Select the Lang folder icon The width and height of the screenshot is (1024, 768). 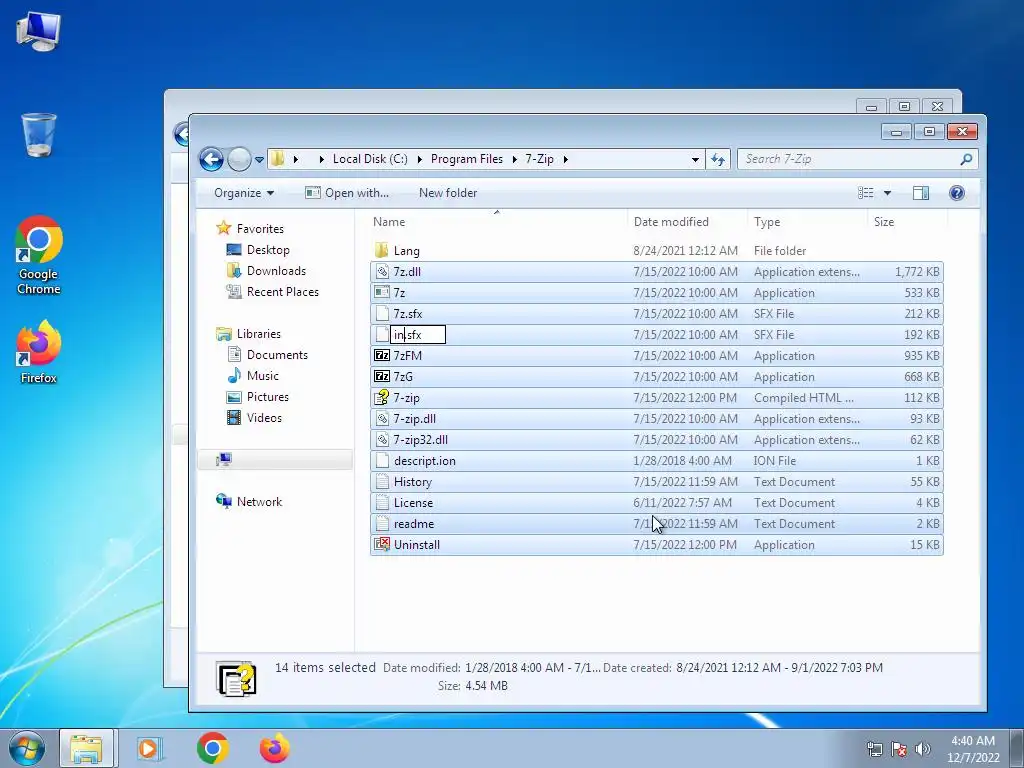[382, 250]
